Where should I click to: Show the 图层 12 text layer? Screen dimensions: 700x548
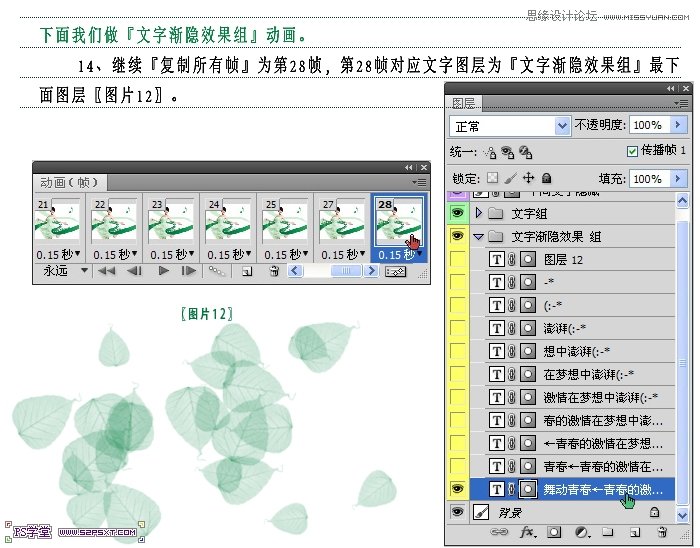coord(457,259)
